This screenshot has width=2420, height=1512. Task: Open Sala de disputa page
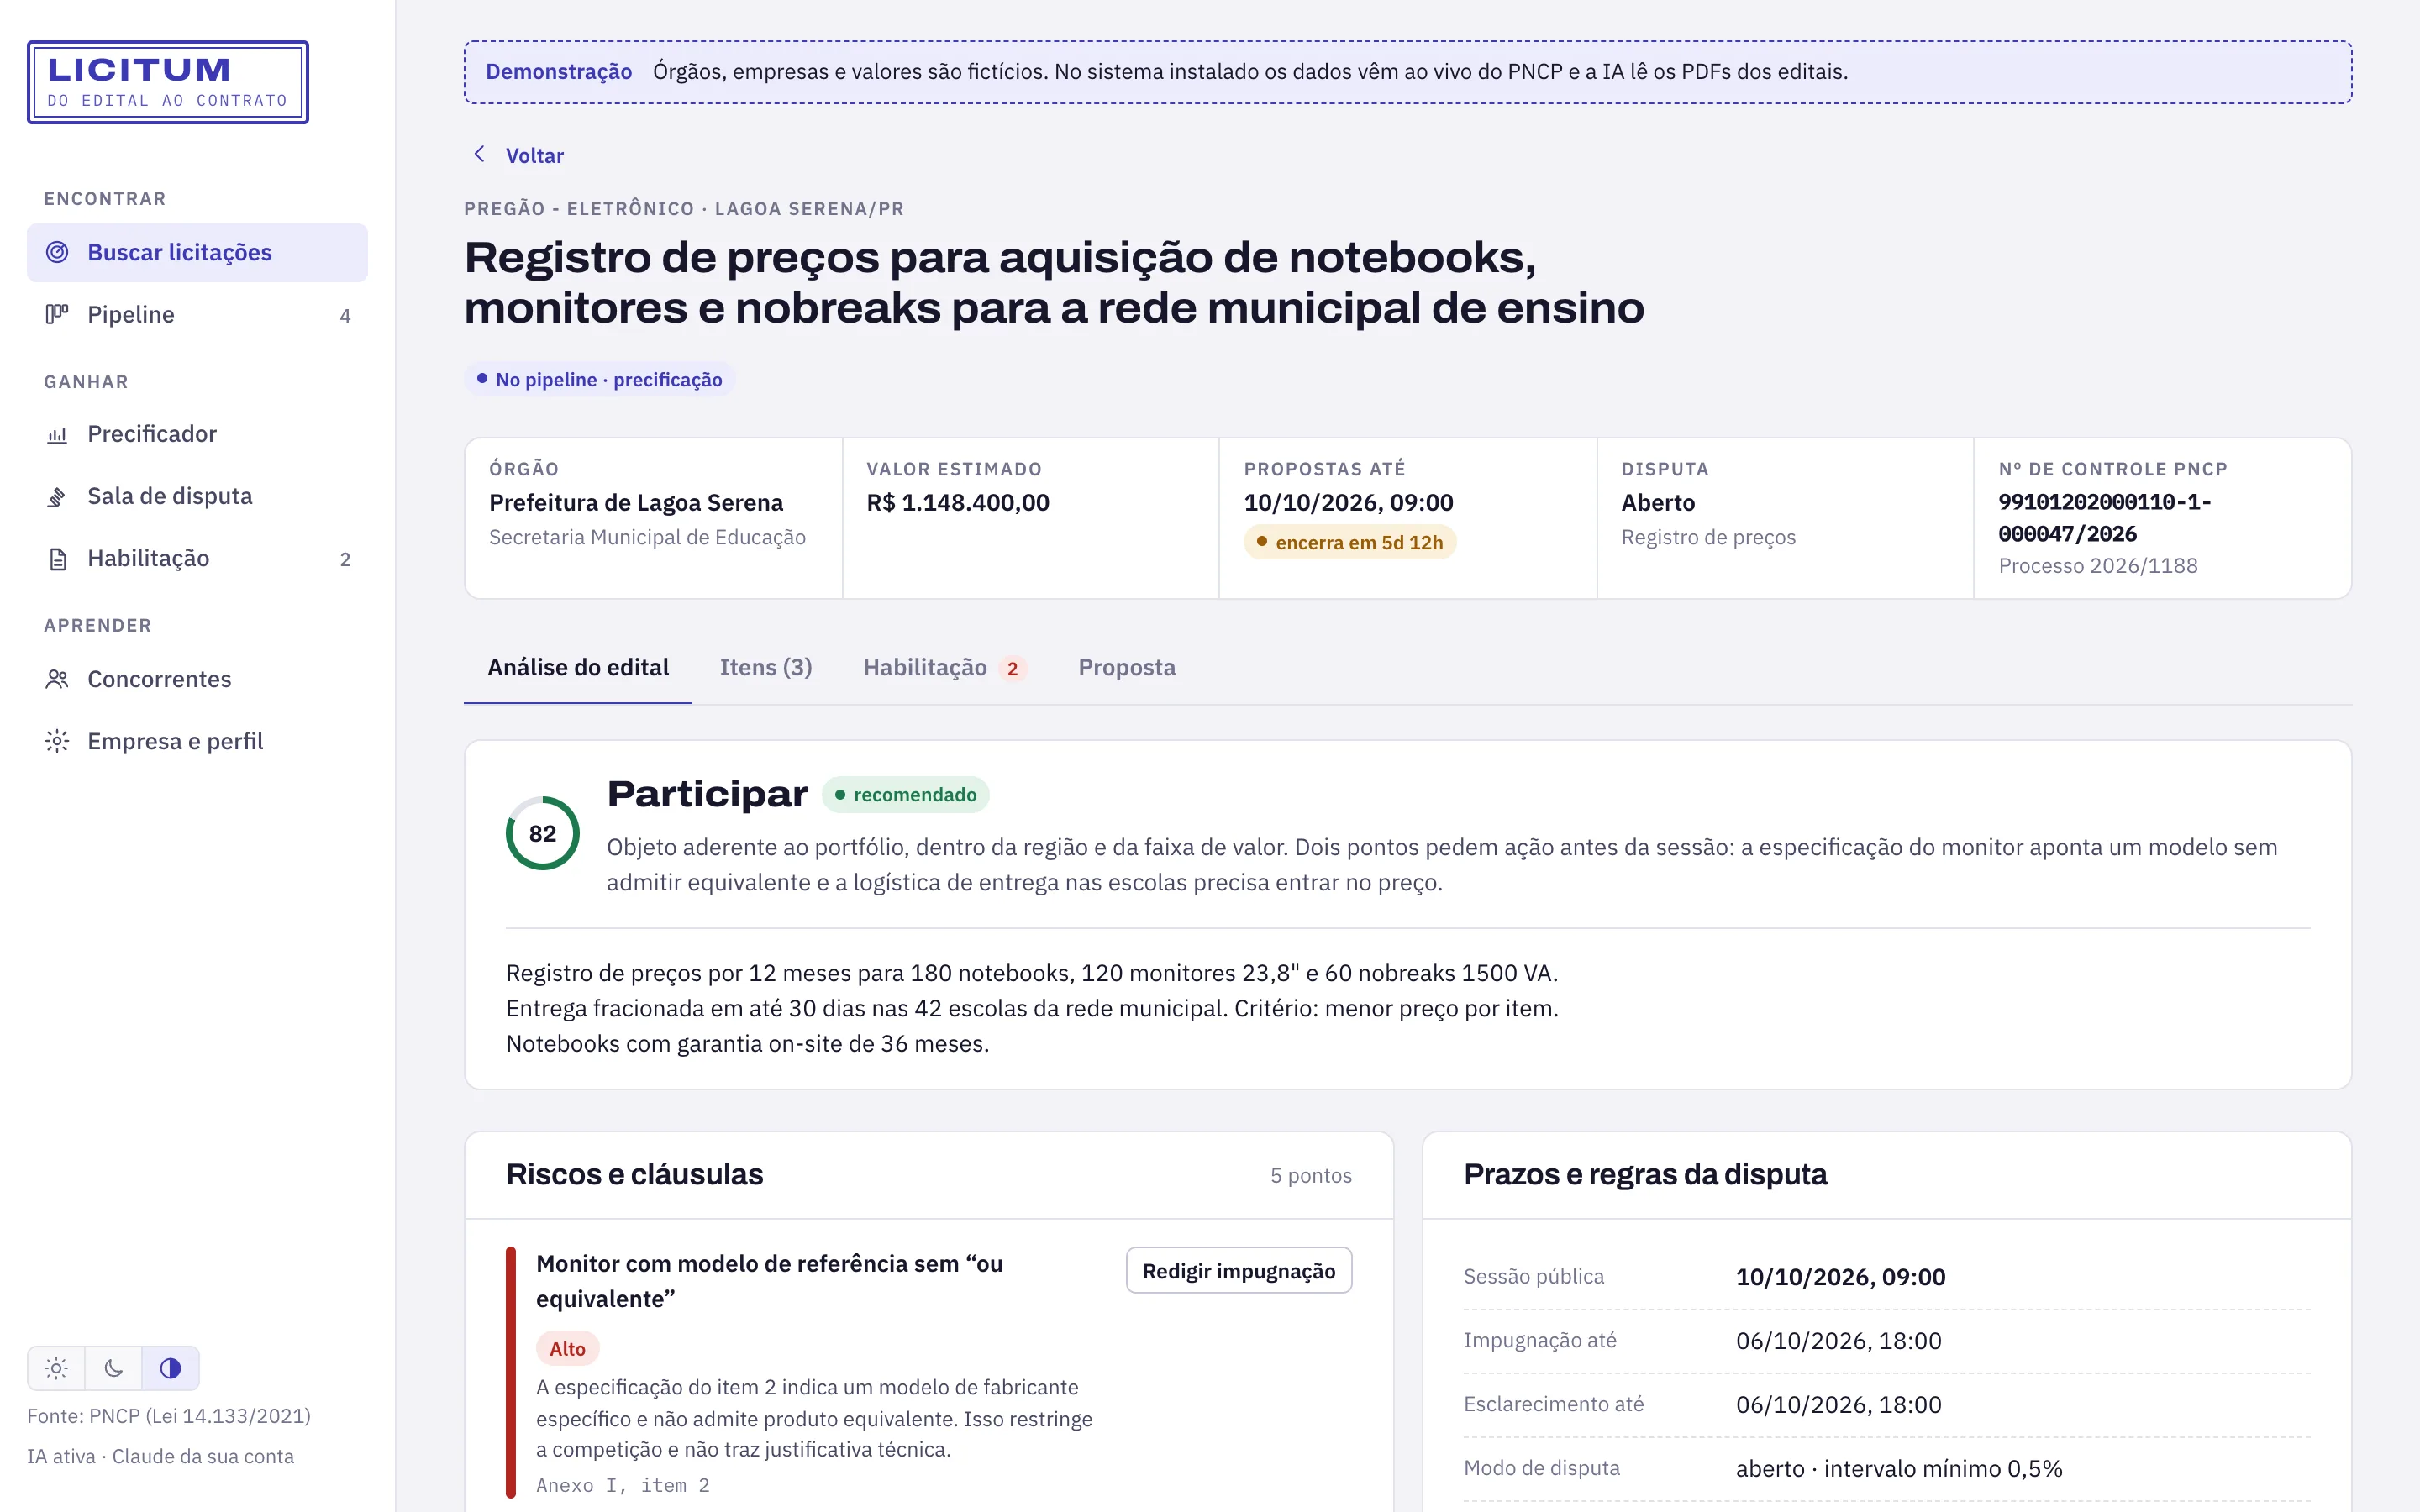click(x=197, y=496)
